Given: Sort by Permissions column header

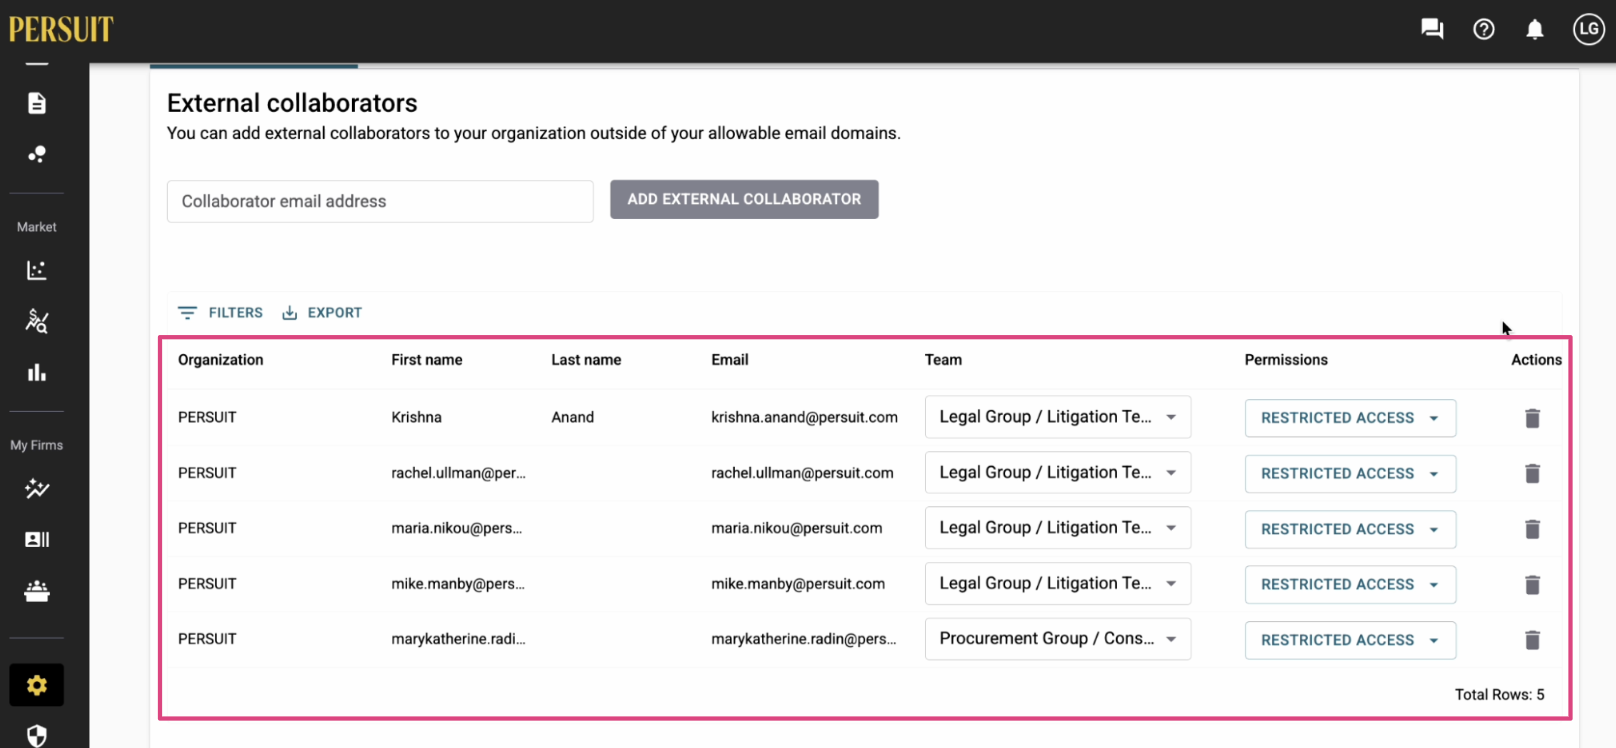Looking at the screenshot, I should (x=1286, y=360).
